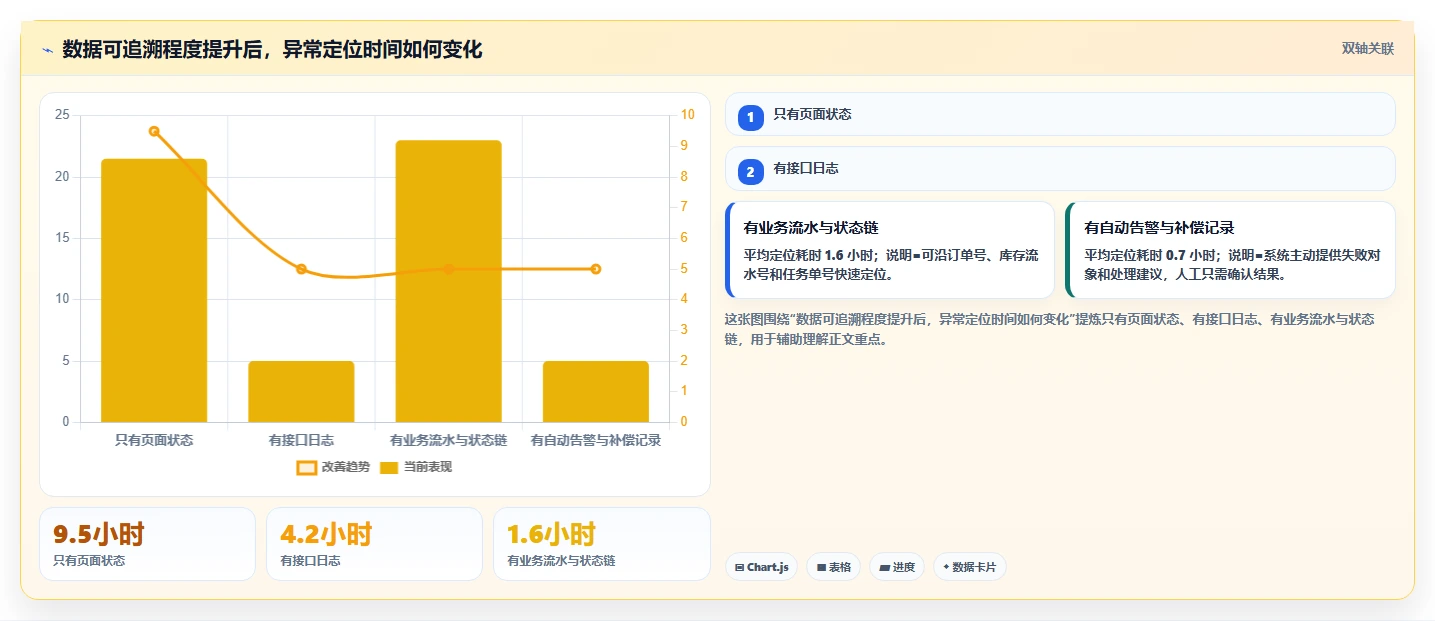Click the 当前表现 legend color box
This screenshot has height=621, width=1435.
point(389,468)
